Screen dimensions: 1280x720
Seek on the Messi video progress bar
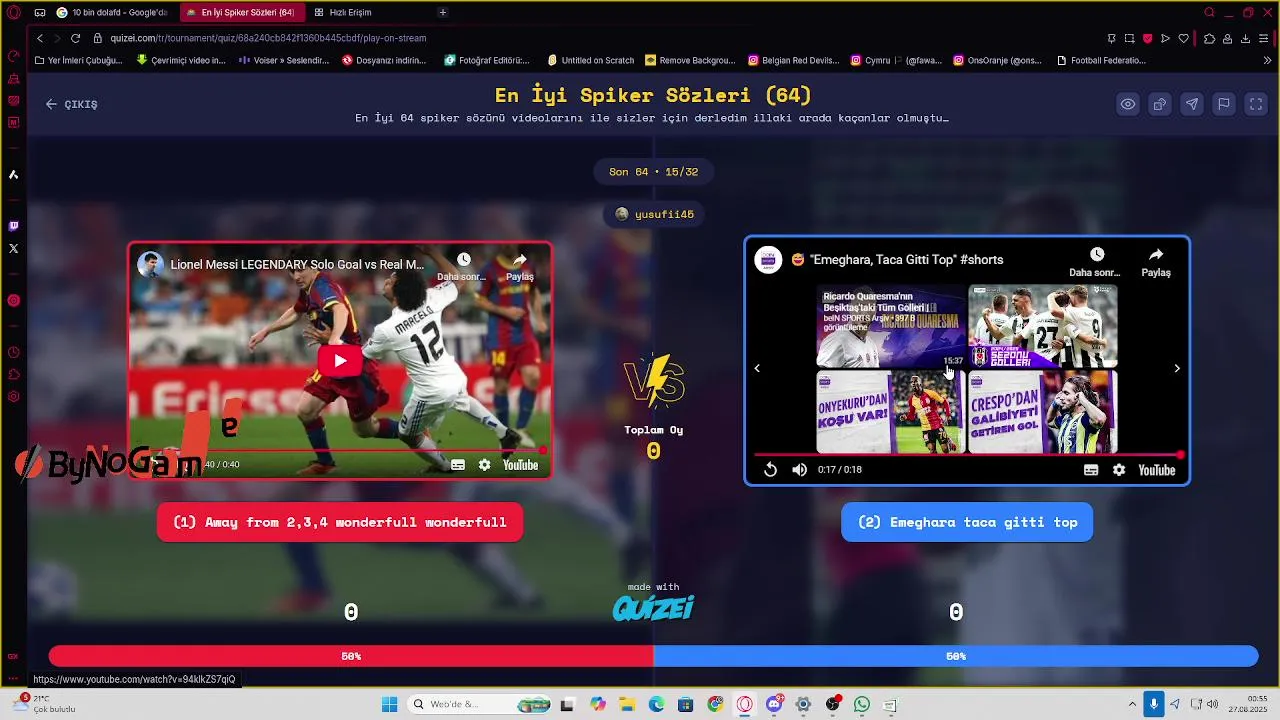tap(340, 452)
